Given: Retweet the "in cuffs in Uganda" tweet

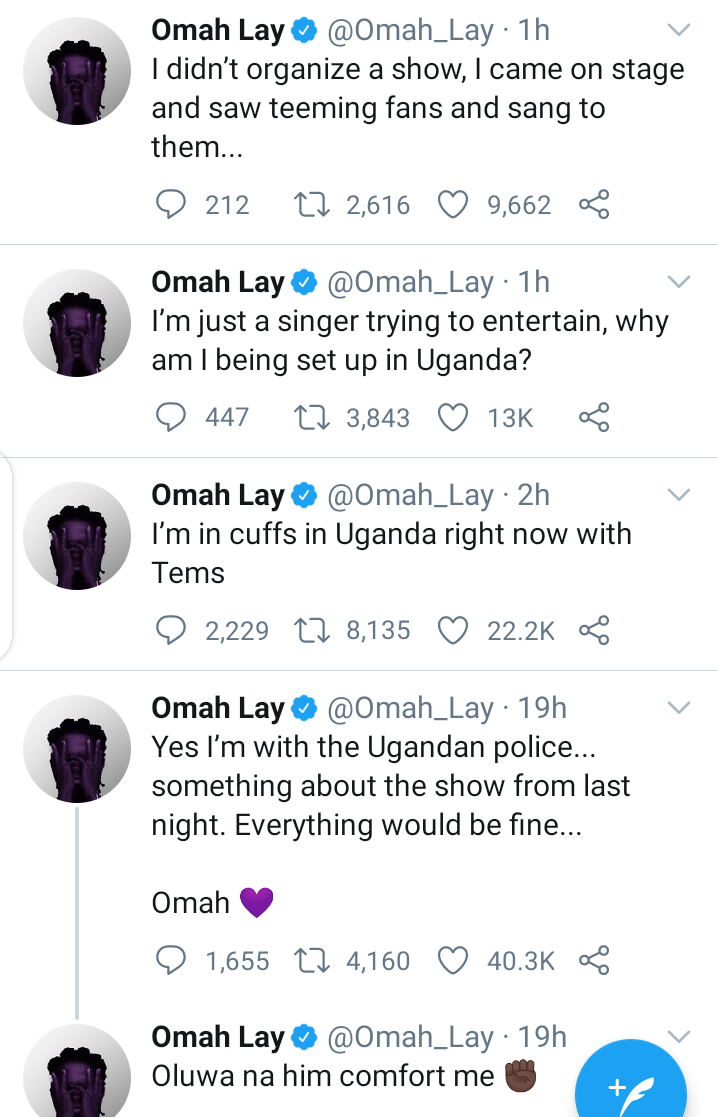Looking at the screenshot, I should tap(314, 631).
